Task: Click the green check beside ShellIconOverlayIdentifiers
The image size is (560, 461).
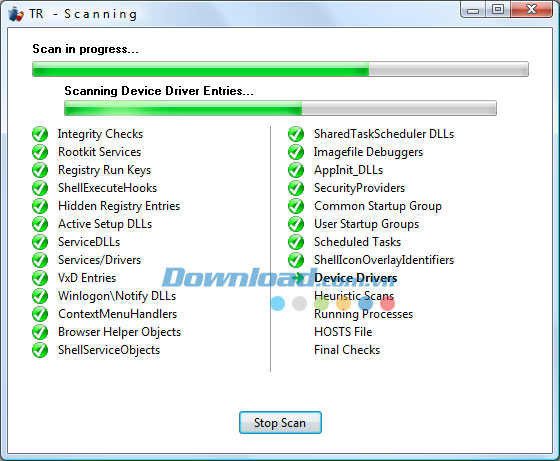Action: pyautogui.click(x=296, y=260)
